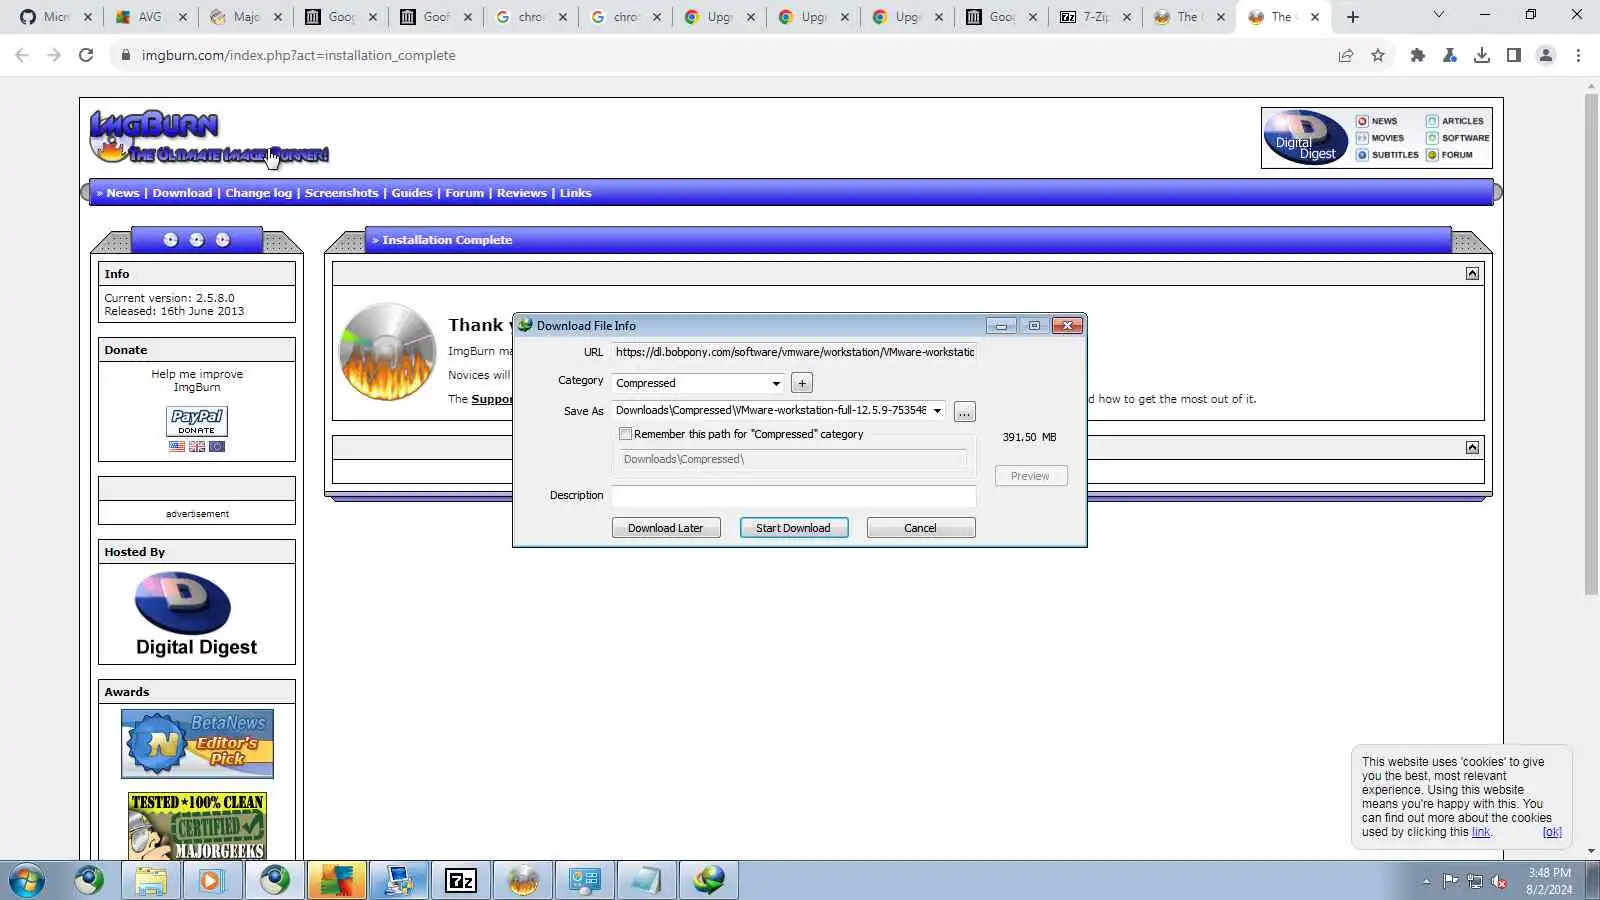
Task: Show hidden system tray icons
Action: [1426, 881]
